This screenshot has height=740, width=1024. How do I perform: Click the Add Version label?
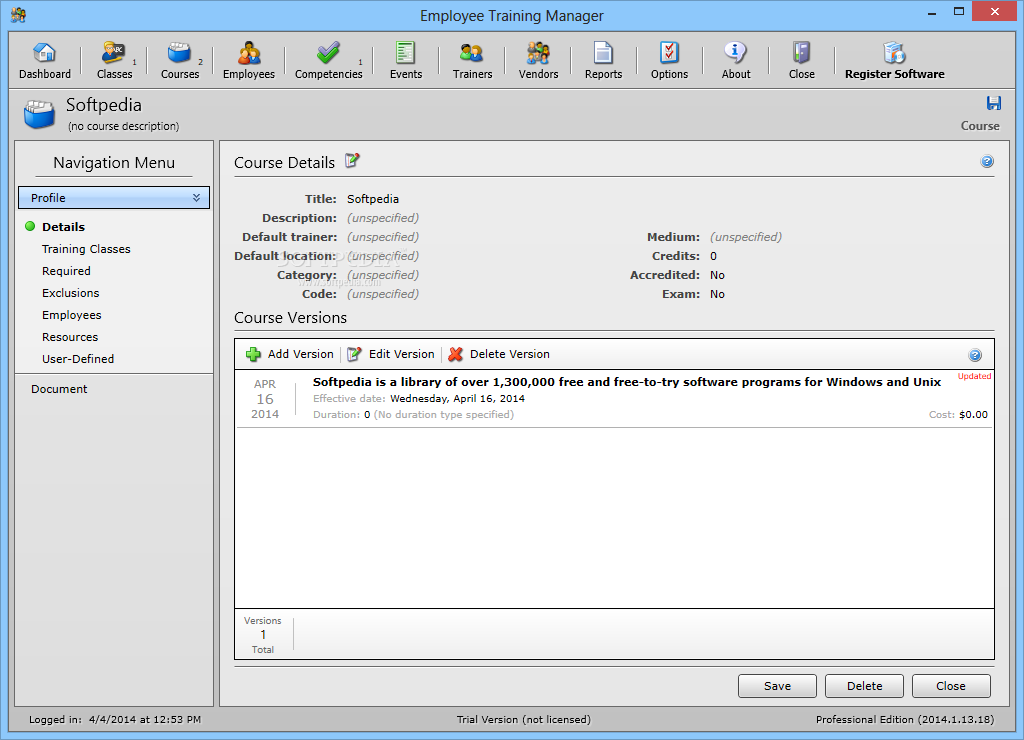[x=300, y=354]
